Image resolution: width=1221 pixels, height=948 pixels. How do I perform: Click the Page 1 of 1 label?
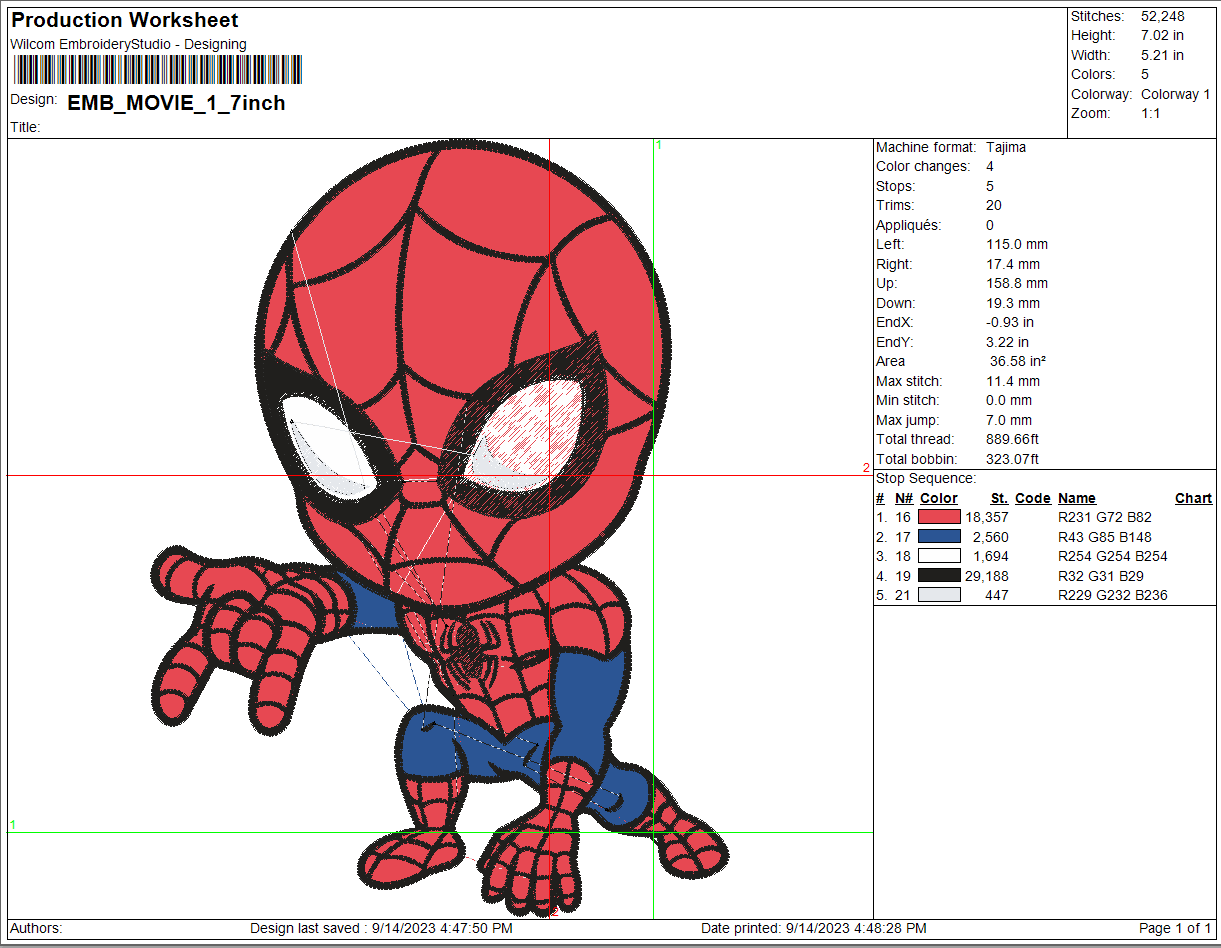1175,928
